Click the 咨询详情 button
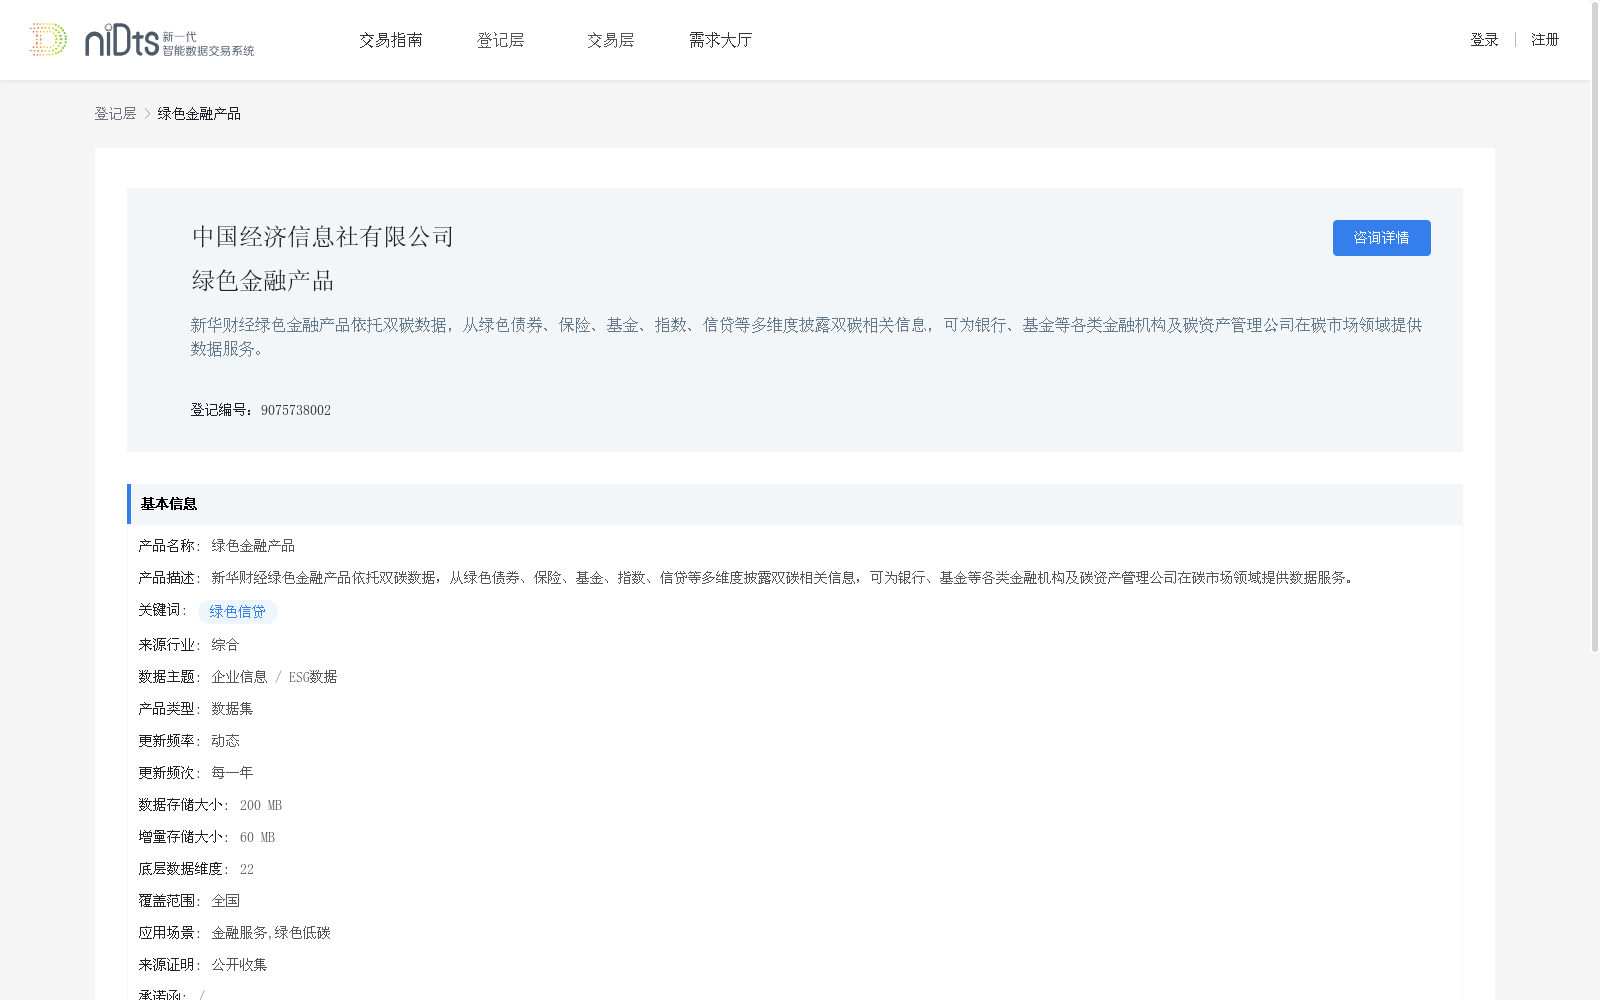 tap(1381, 238)
